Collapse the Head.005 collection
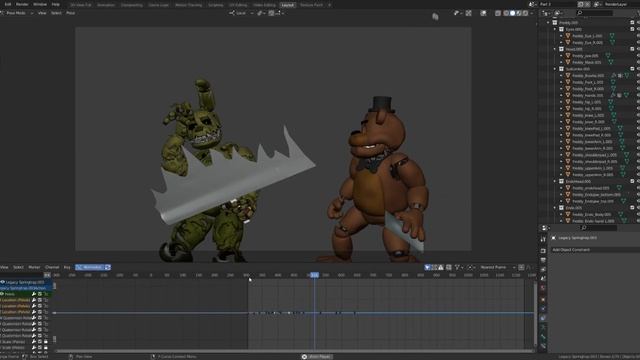 555,49
